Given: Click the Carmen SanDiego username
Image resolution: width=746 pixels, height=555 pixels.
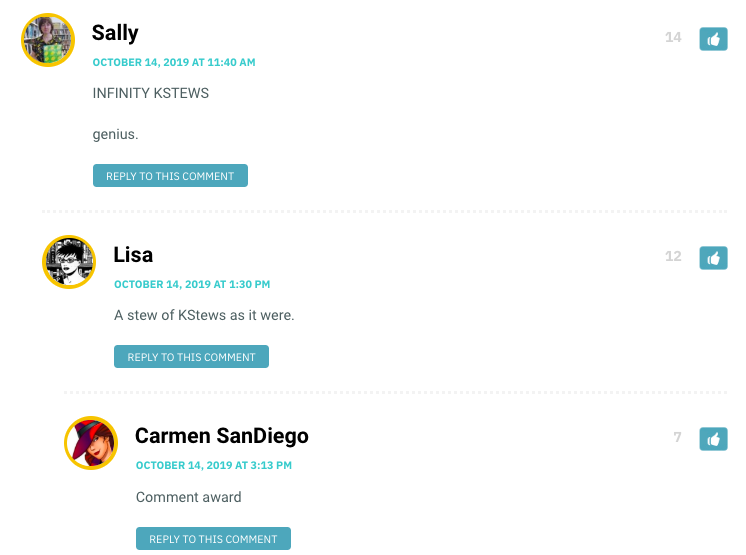Looking at the screenshot, I should 222,436.
